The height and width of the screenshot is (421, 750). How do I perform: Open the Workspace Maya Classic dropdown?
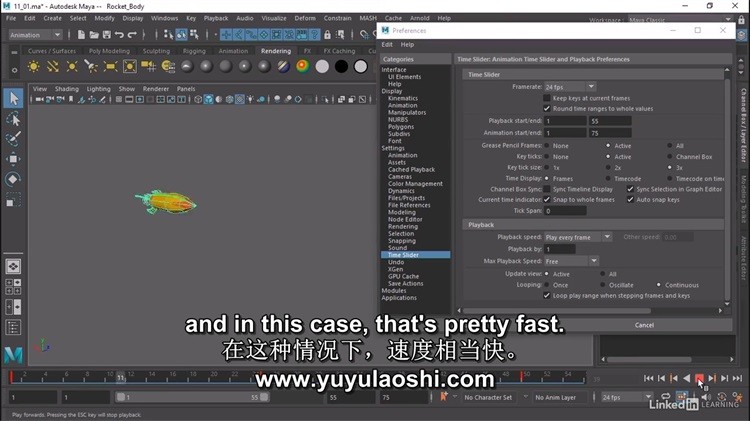(680, 20)
